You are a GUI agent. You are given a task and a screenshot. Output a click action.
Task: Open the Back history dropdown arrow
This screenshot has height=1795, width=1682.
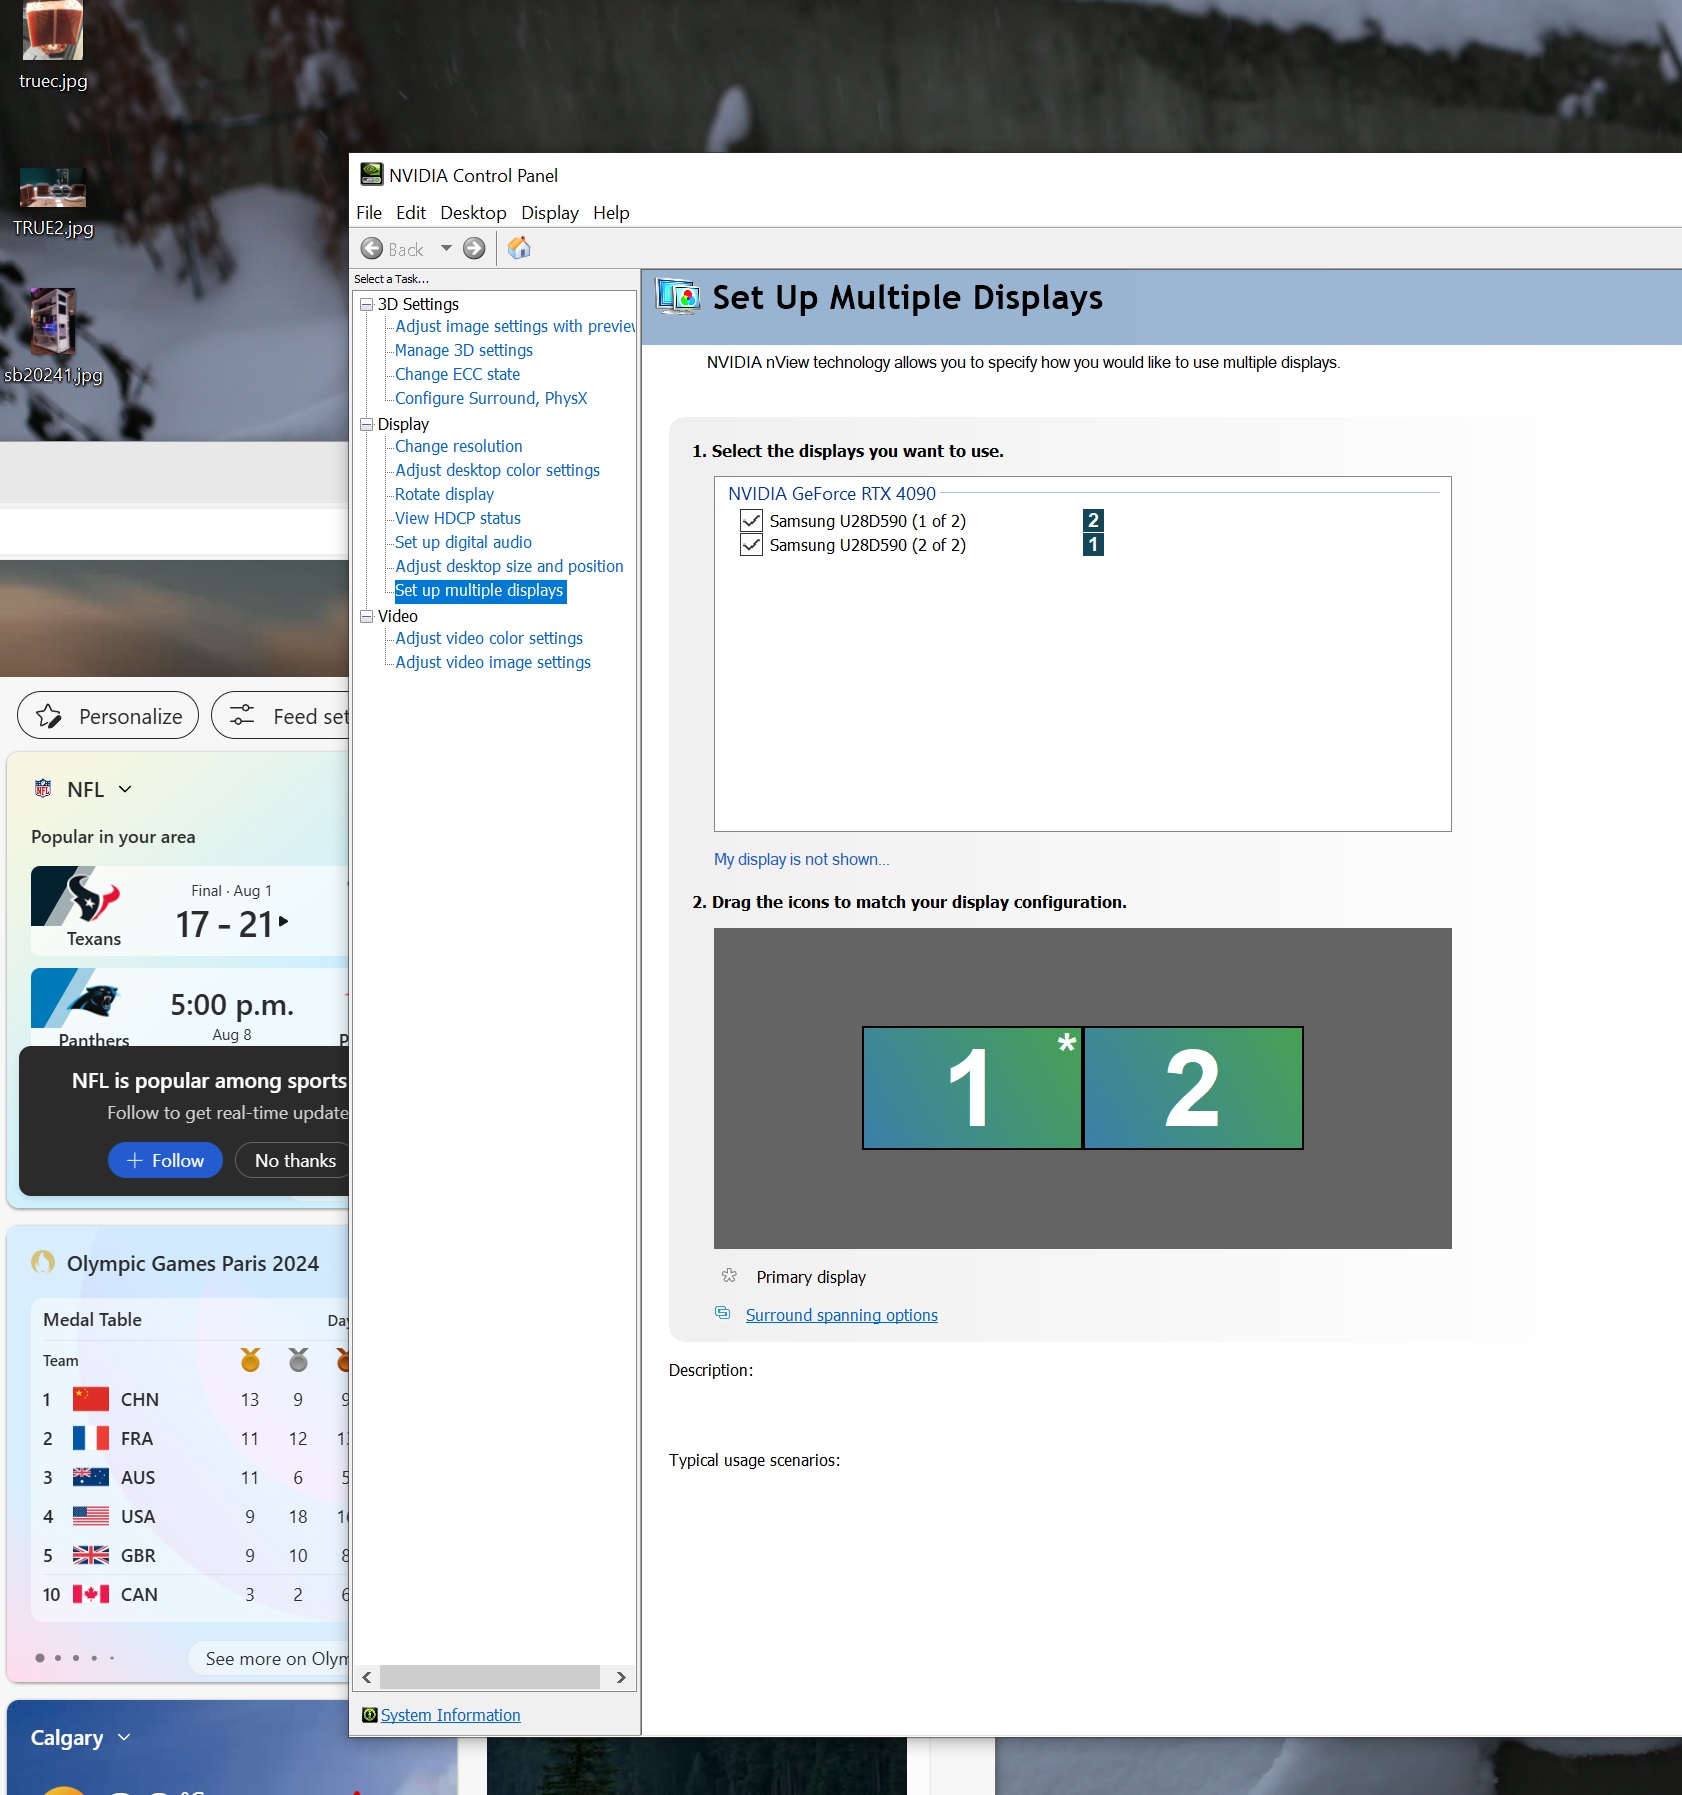pos(446,249)
